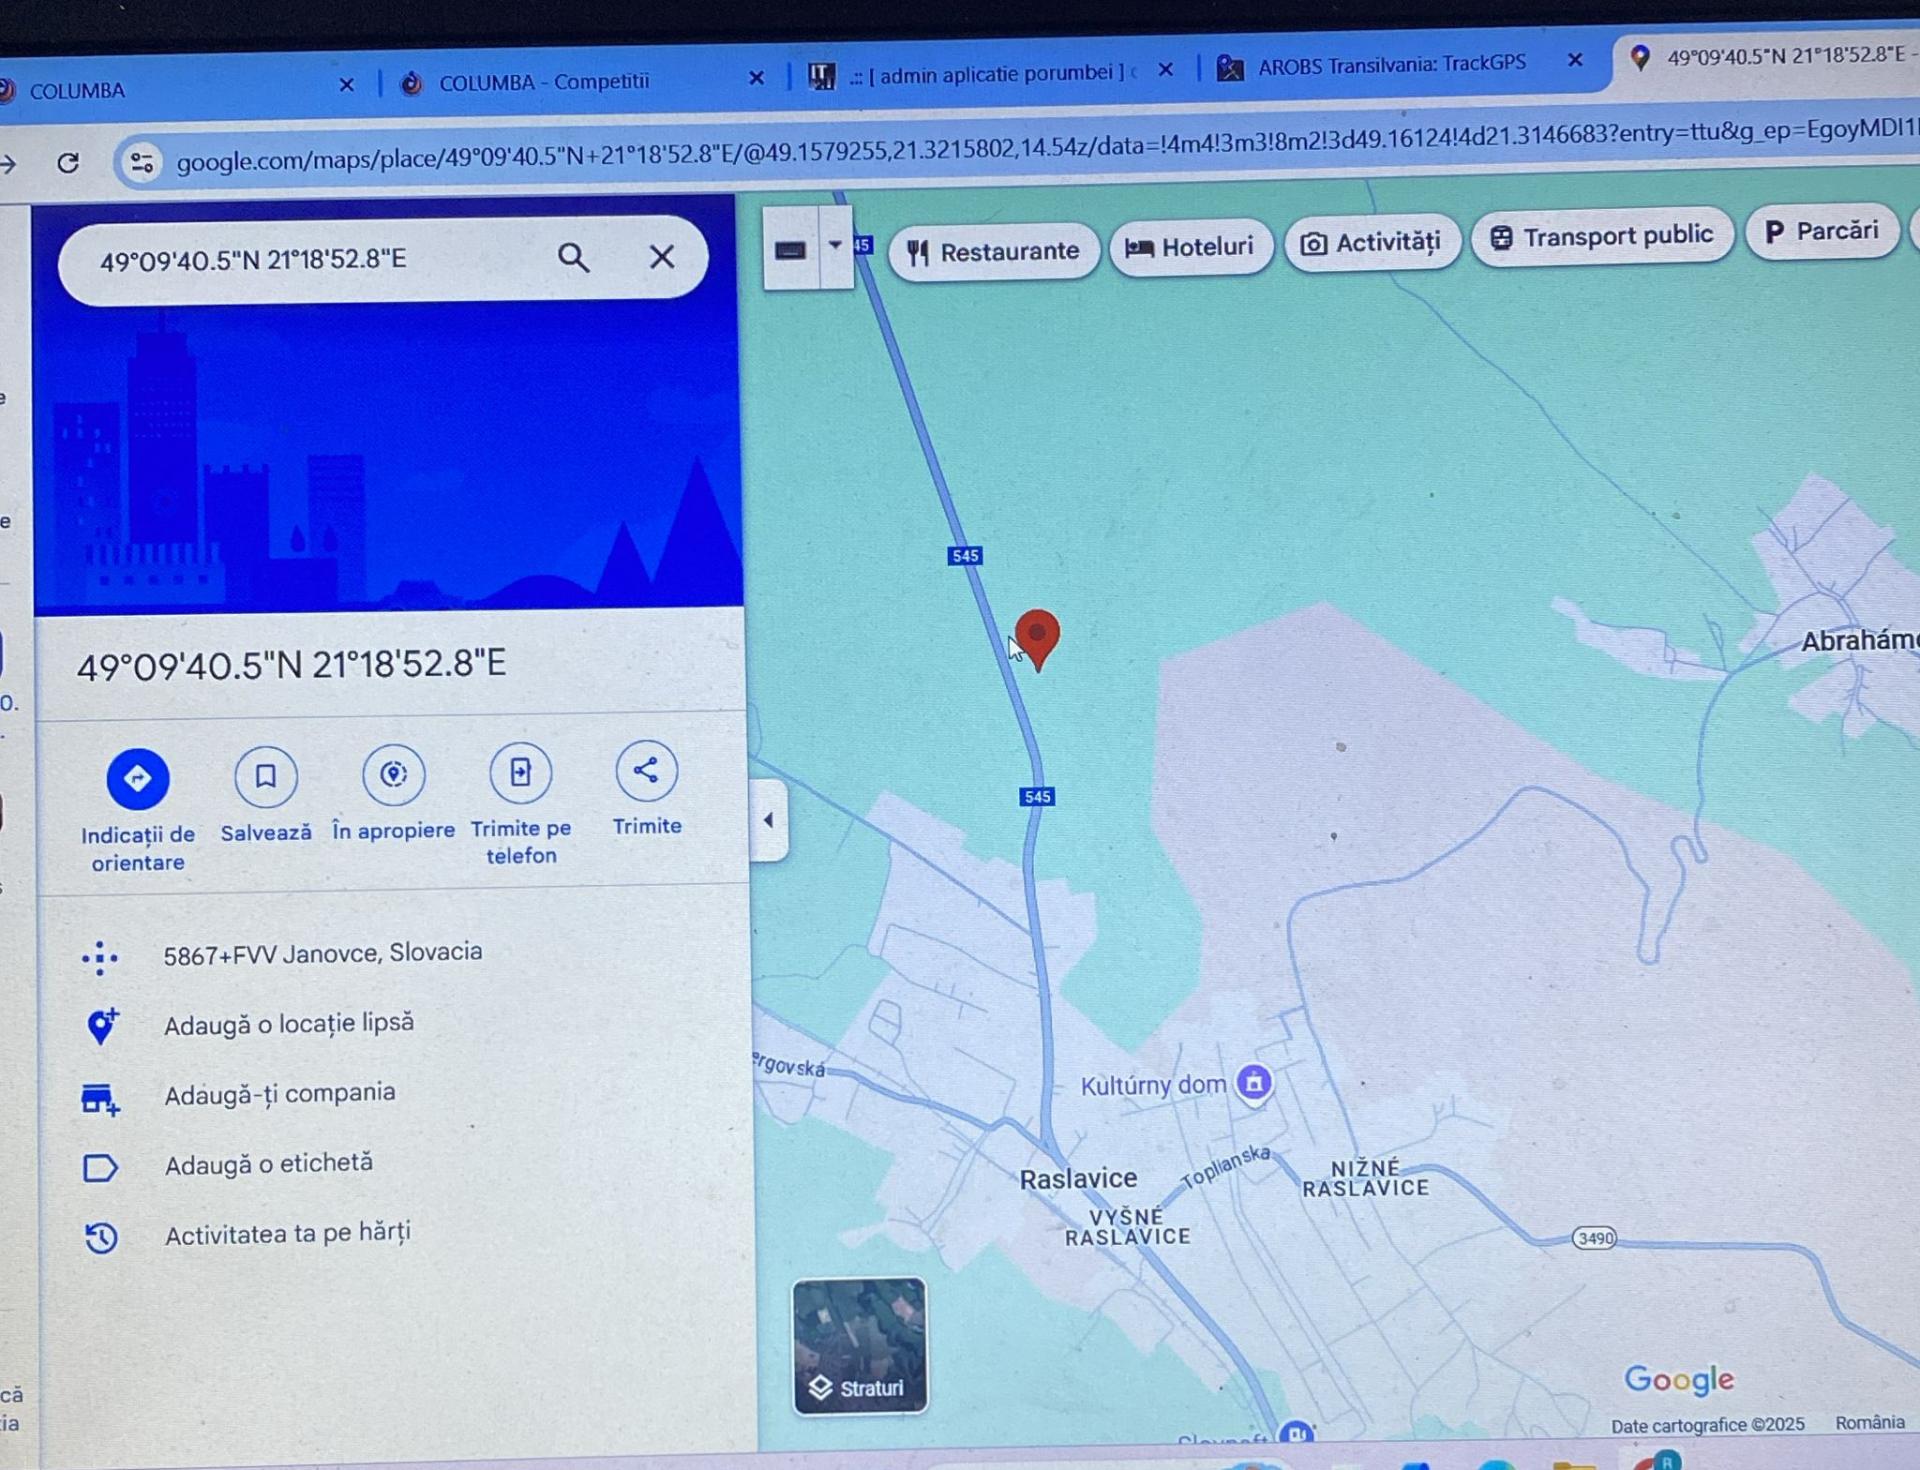Click the 3490 road shield
This screenshot has width=1920, height=1470.
click(x=1594, y=1238)
